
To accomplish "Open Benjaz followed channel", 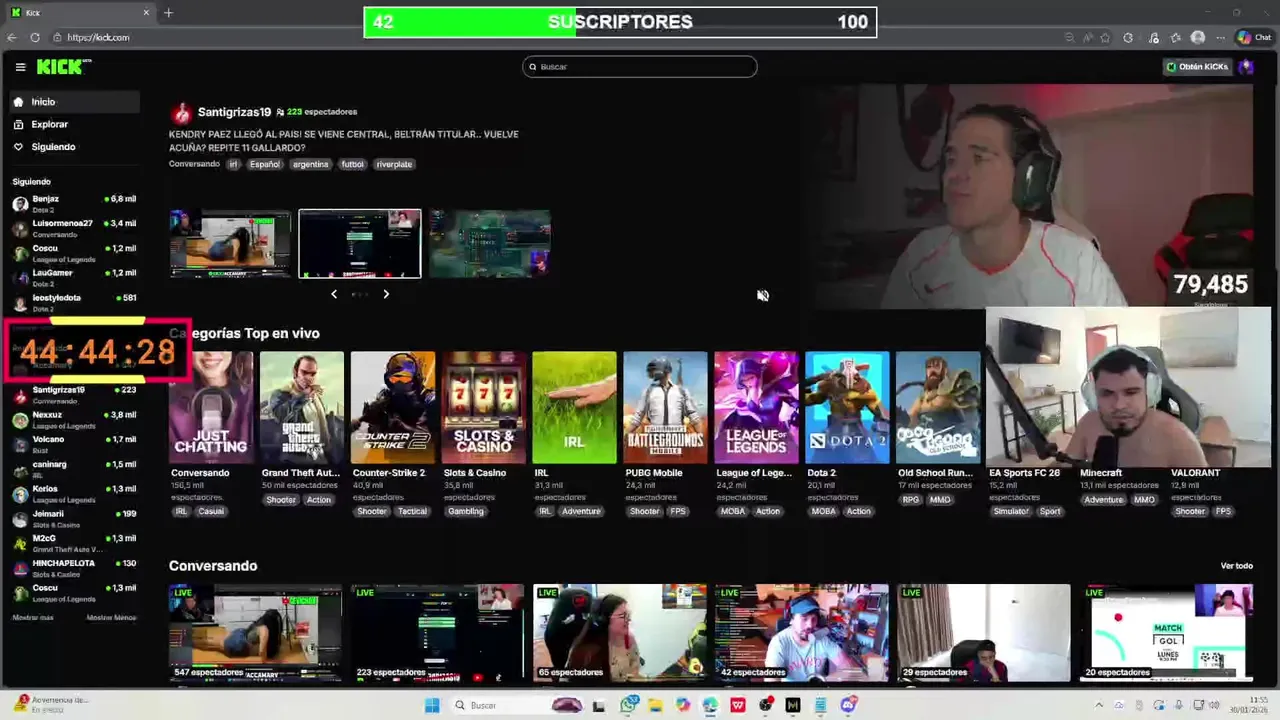I will point(75,204).
